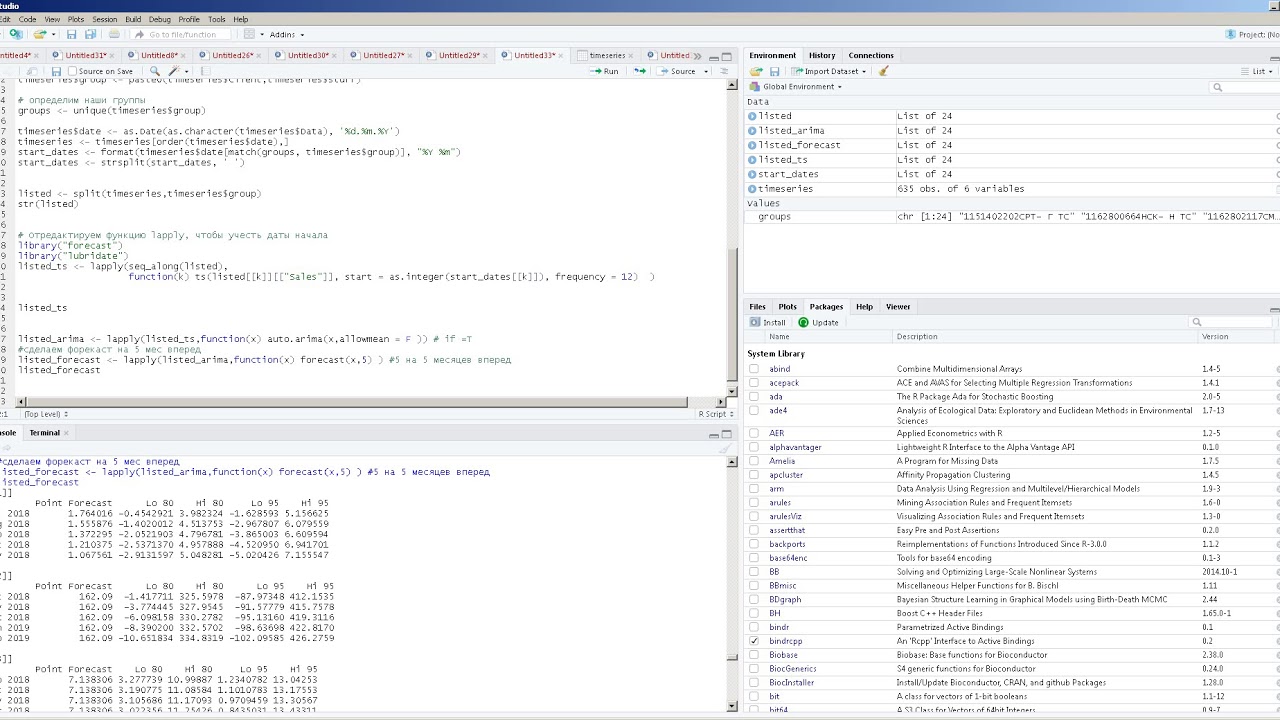
Task: Click the workspace panes grid icon
Action: [x=250, y=34]
